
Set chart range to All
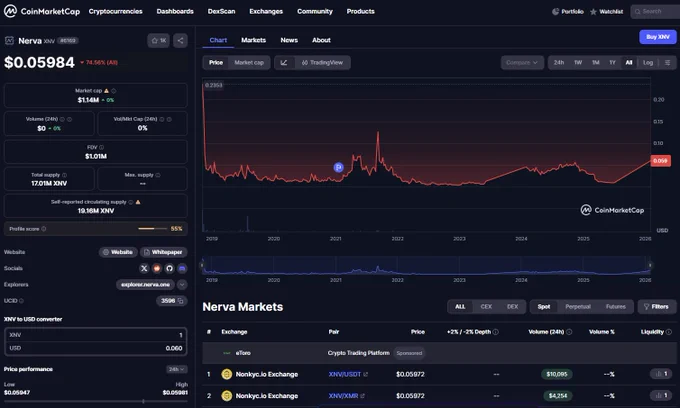(x=629, y=62)
